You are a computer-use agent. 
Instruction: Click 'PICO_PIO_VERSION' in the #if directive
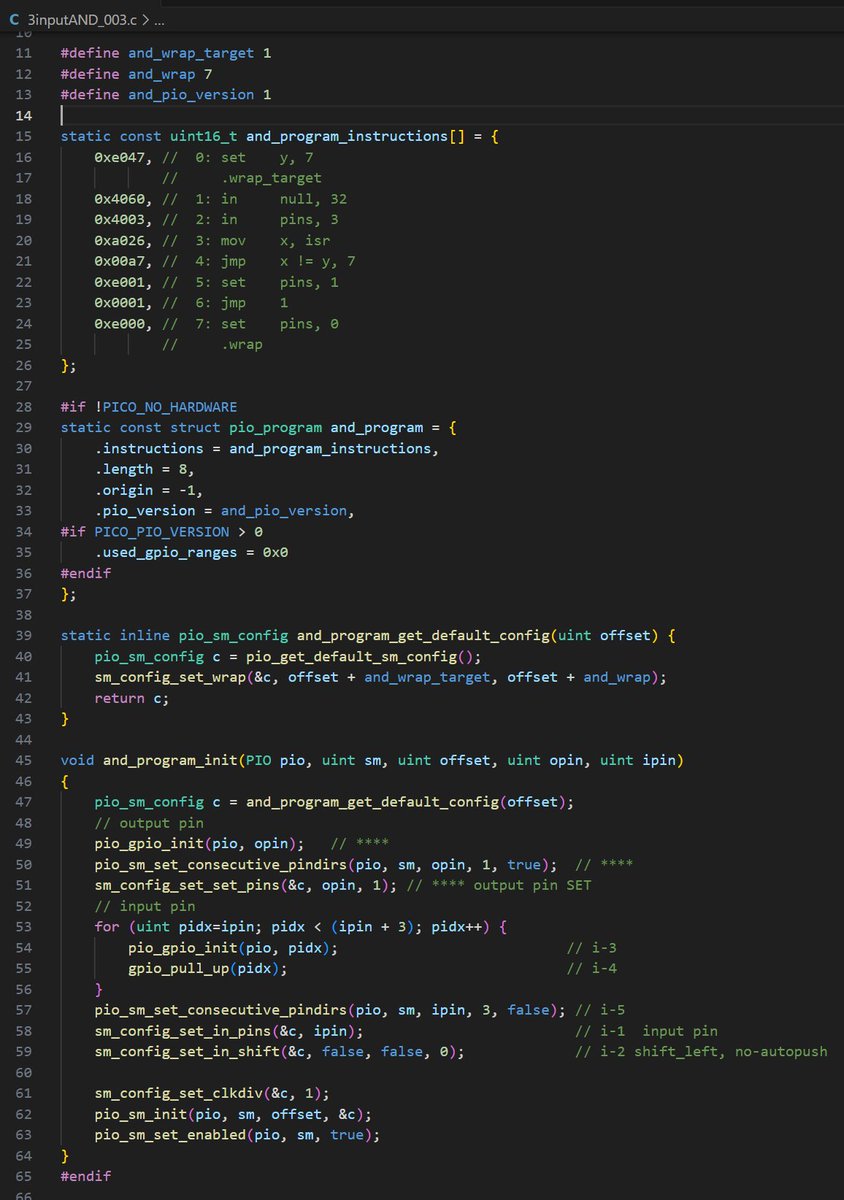pos(162,532)
